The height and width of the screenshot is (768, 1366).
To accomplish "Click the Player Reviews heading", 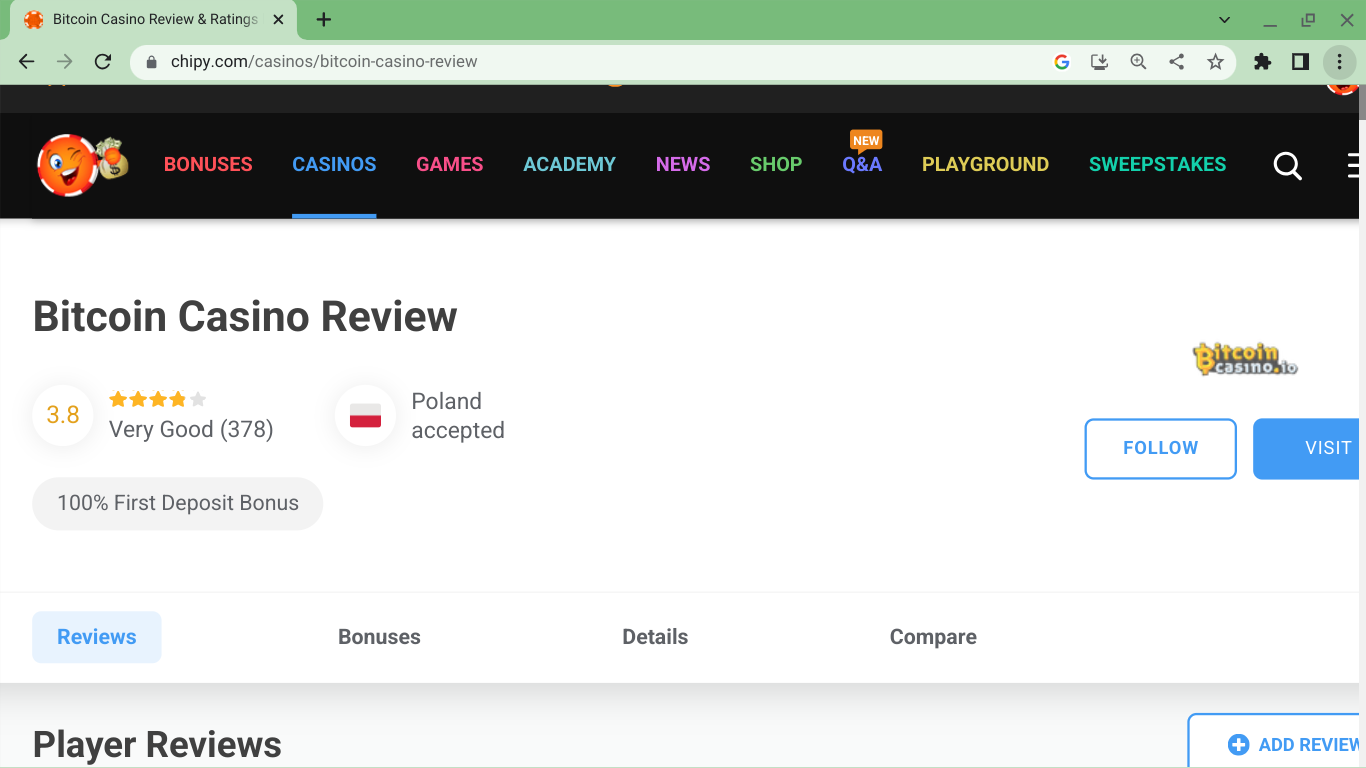I will (x=157, y=745).
